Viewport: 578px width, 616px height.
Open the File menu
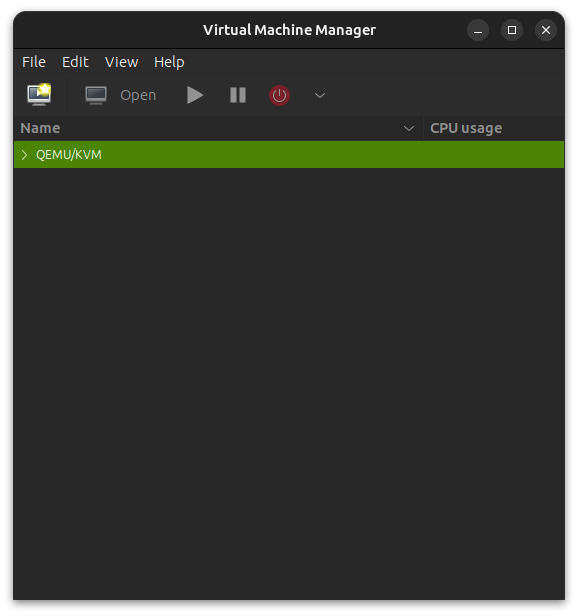[x=34, y=62]
